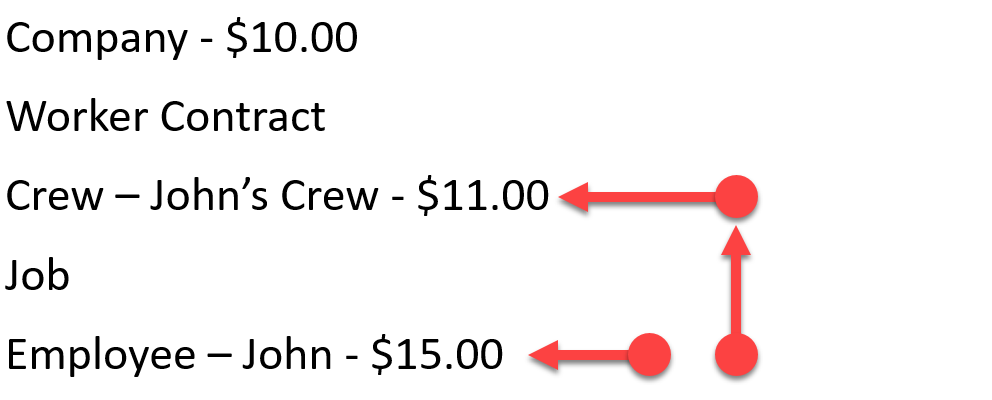The height and width of the screenshot is (400, 992).
Task: Click the Employee – John - $15.00 line
Action: (x=254, y=355)
